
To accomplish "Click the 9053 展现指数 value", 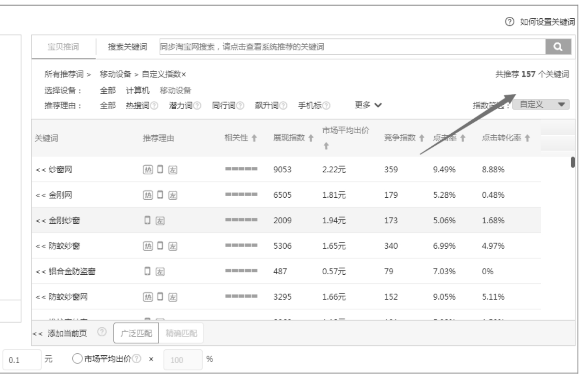I will point(282,170).
